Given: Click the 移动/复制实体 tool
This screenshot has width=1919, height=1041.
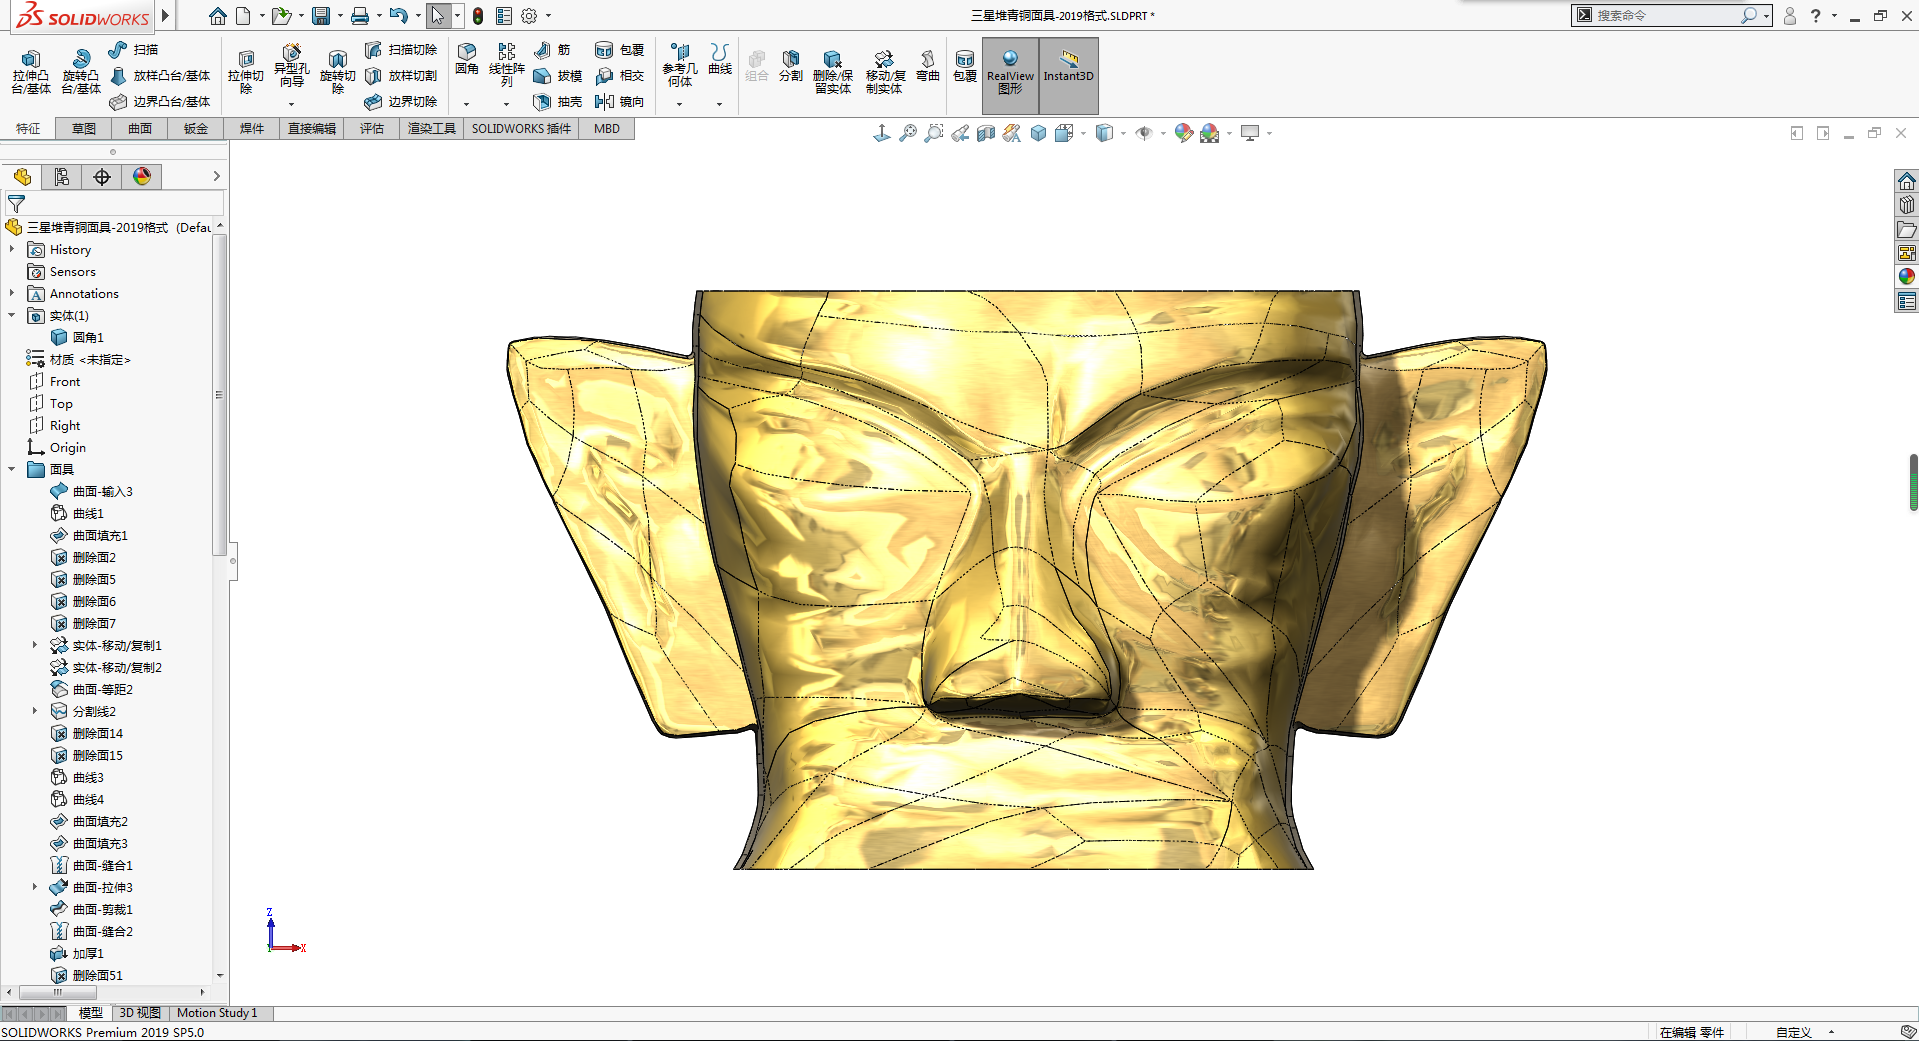Looking at the screenshot, I should [x=884, y=72].
